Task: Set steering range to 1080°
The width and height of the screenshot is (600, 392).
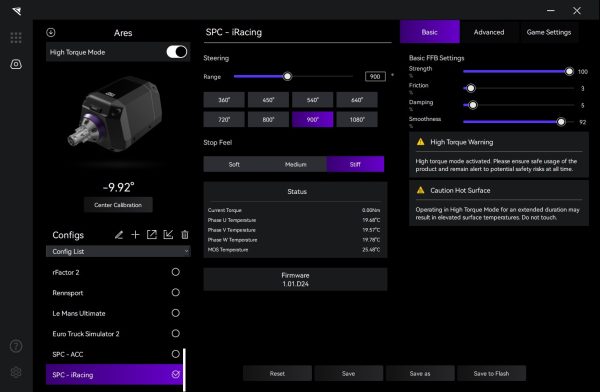Action: [x=357, y=119]
